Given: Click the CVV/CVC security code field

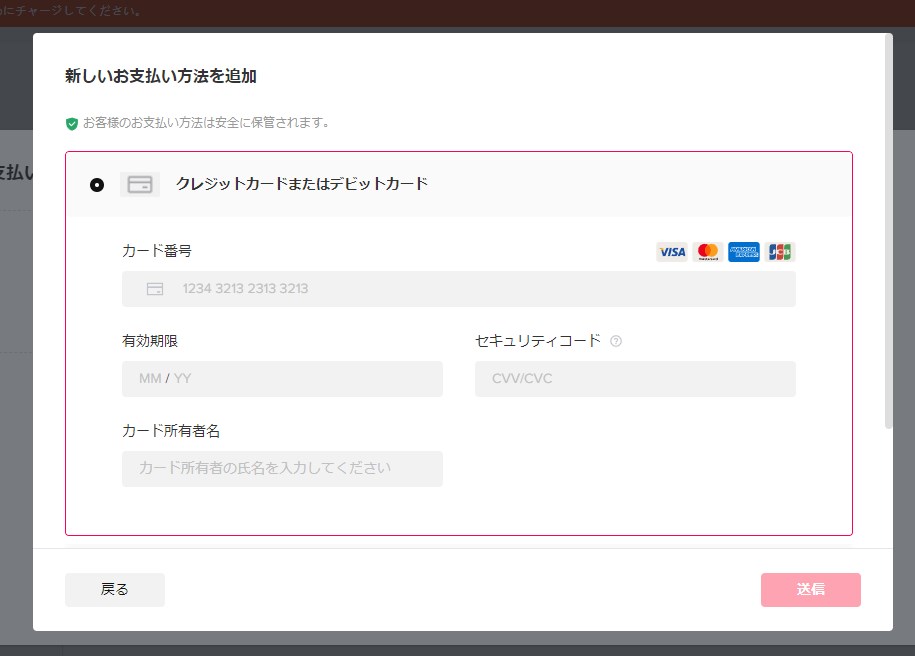Looking at the screenshot, I should [635, 379].
